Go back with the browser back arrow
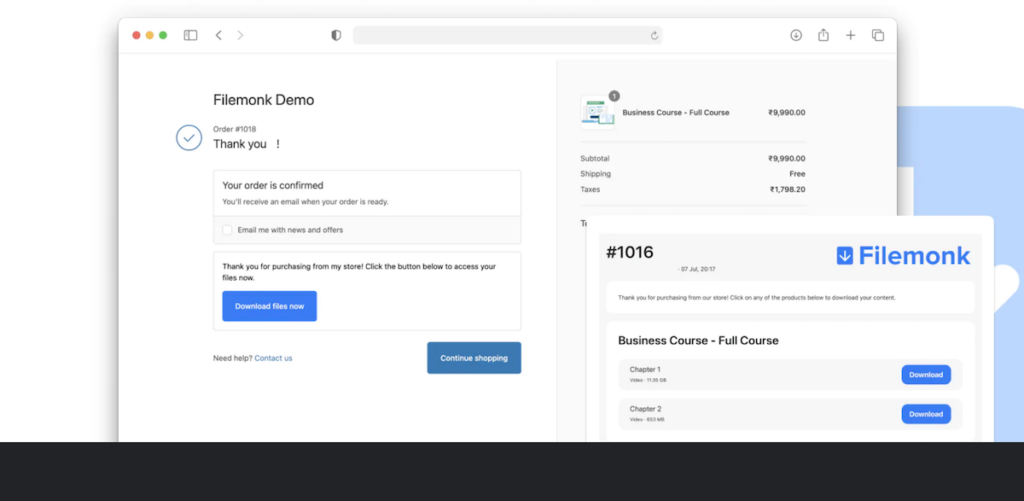The width and height of the screenshot is (1024, 501). [219, 35]
